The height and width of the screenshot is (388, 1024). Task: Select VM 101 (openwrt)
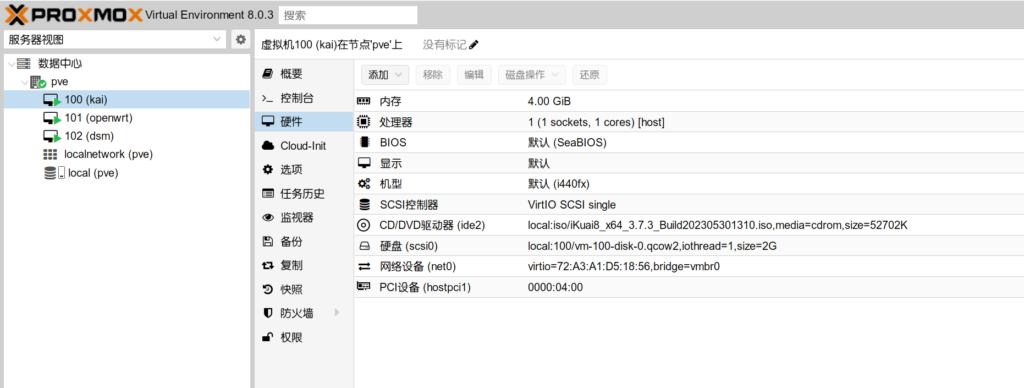click(x=127, y=118)
